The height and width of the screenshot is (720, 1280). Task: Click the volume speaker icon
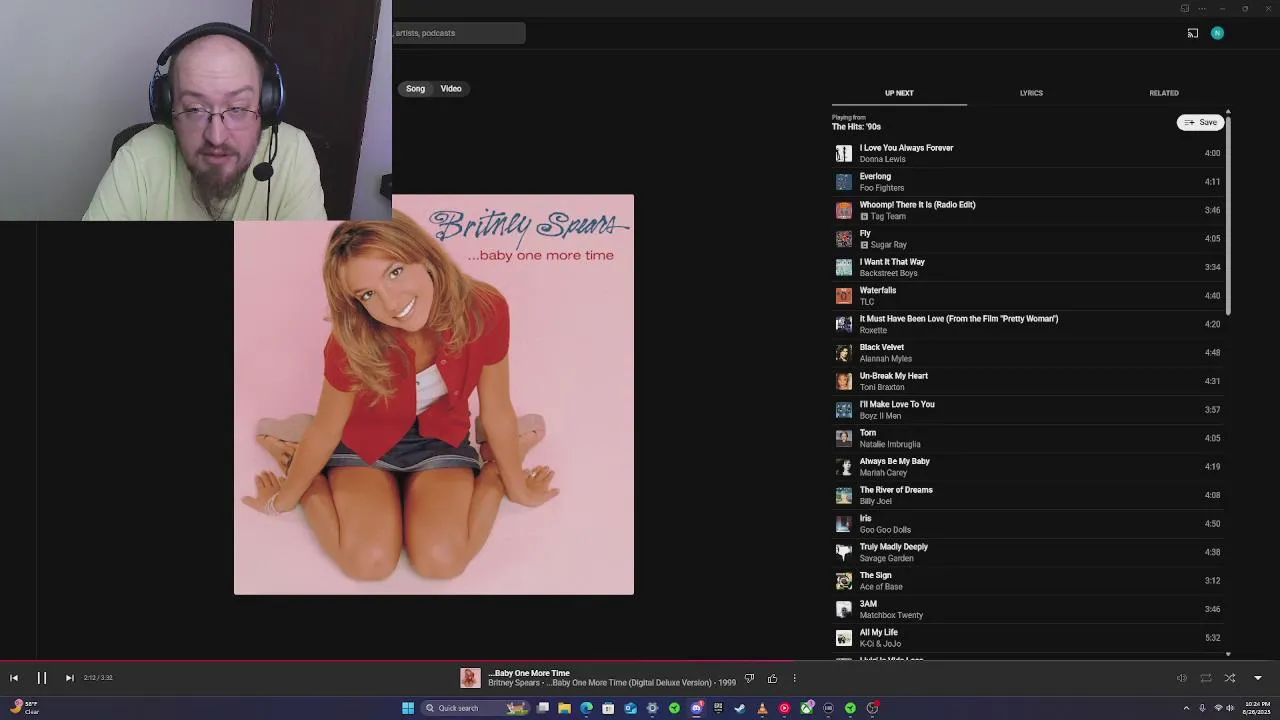point(1181,678)
